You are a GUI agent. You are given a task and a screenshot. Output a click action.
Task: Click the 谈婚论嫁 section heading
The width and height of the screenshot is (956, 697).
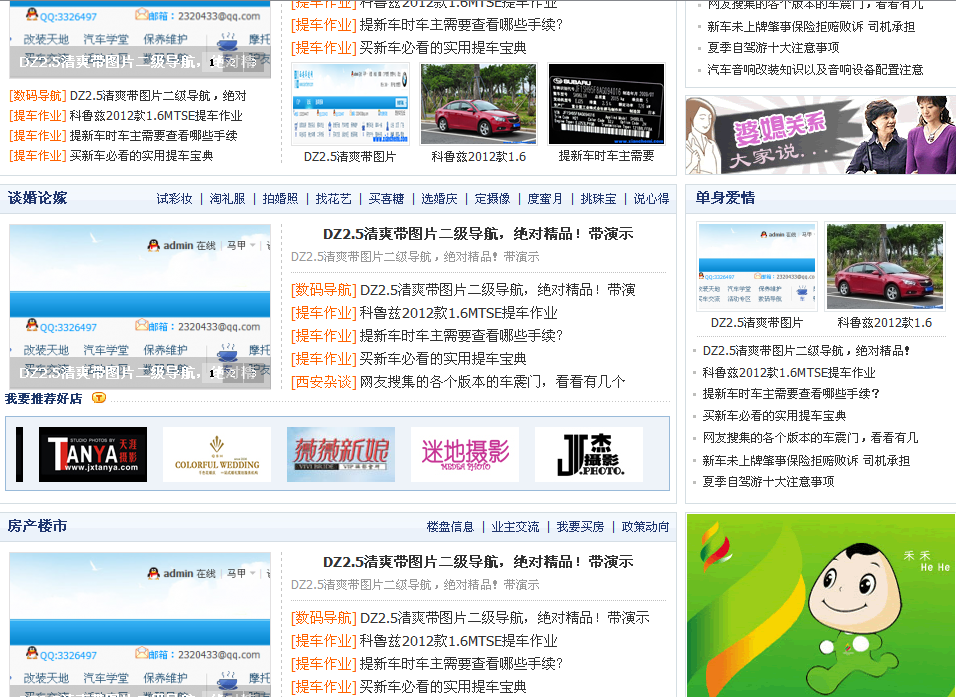pyautogui.click(x=37, y=198)
